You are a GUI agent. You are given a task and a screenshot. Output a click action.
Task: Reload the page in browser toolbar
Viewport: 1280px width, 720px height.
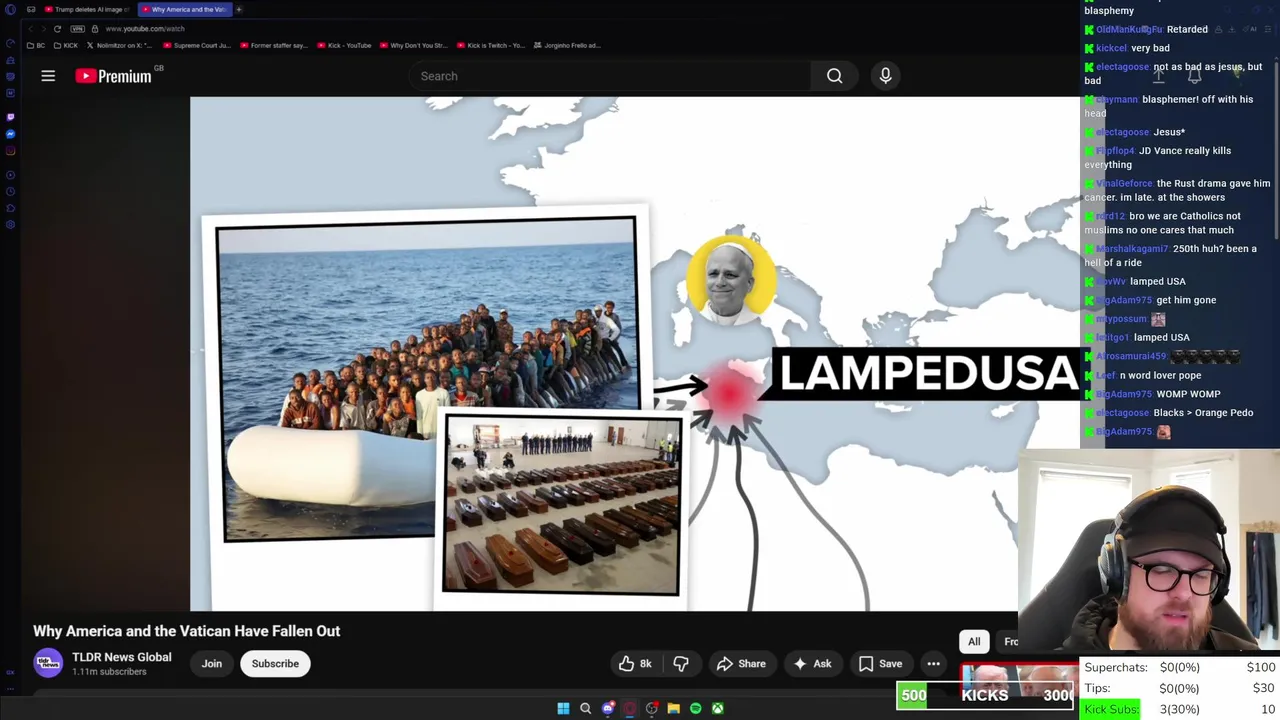point(58,29)
